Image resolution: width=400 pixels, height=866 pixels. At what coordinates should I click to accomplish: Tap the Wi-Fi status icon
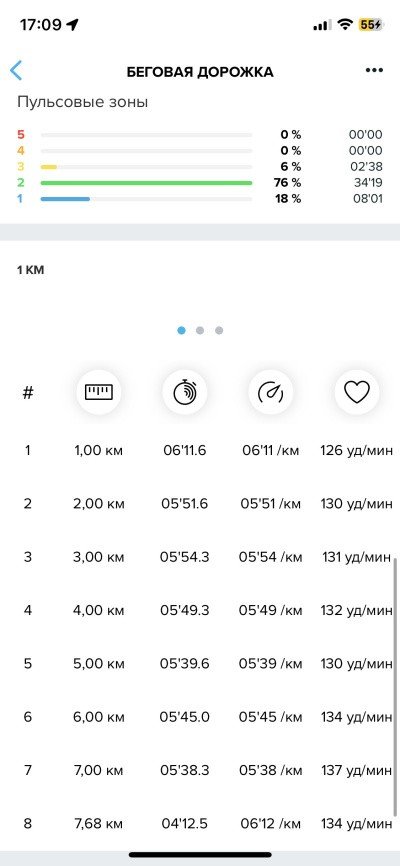345,24
